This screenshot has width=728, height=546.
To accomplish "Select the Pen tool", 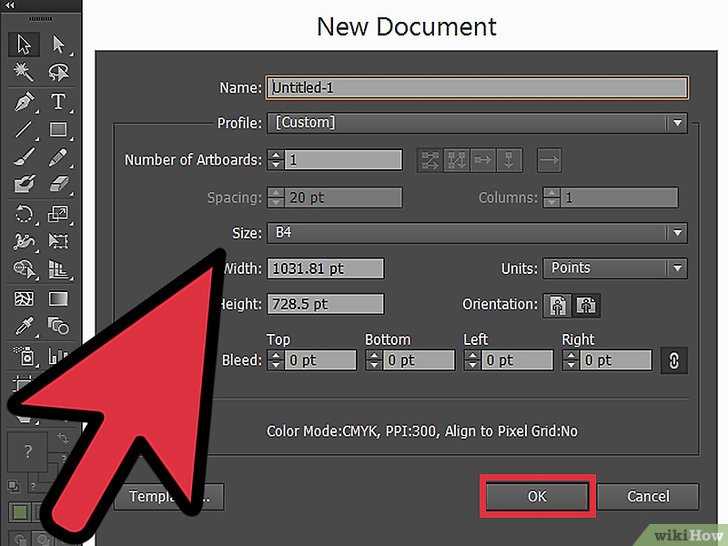I will (24, 101).
